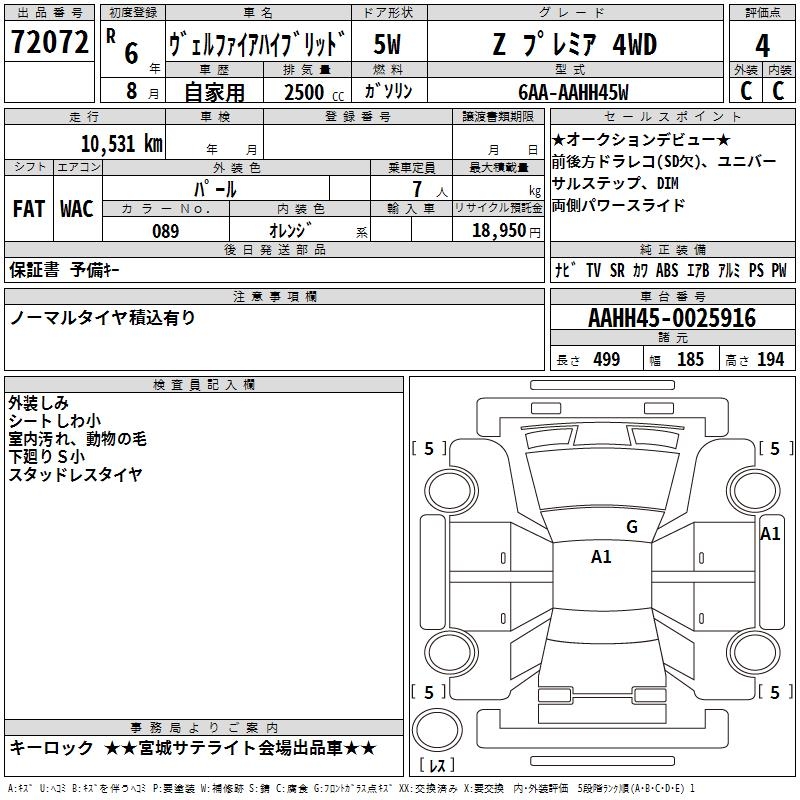Select the mileage value 10,531 km
The image size is (800, 800).
(x=121, y=143)
